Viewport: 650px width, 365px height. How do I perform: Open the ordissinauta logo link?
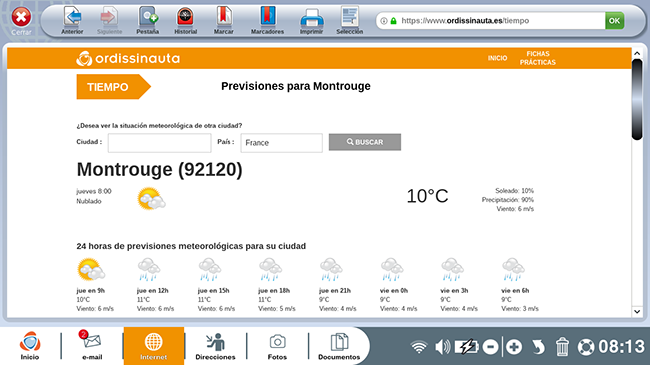point(128,58)
